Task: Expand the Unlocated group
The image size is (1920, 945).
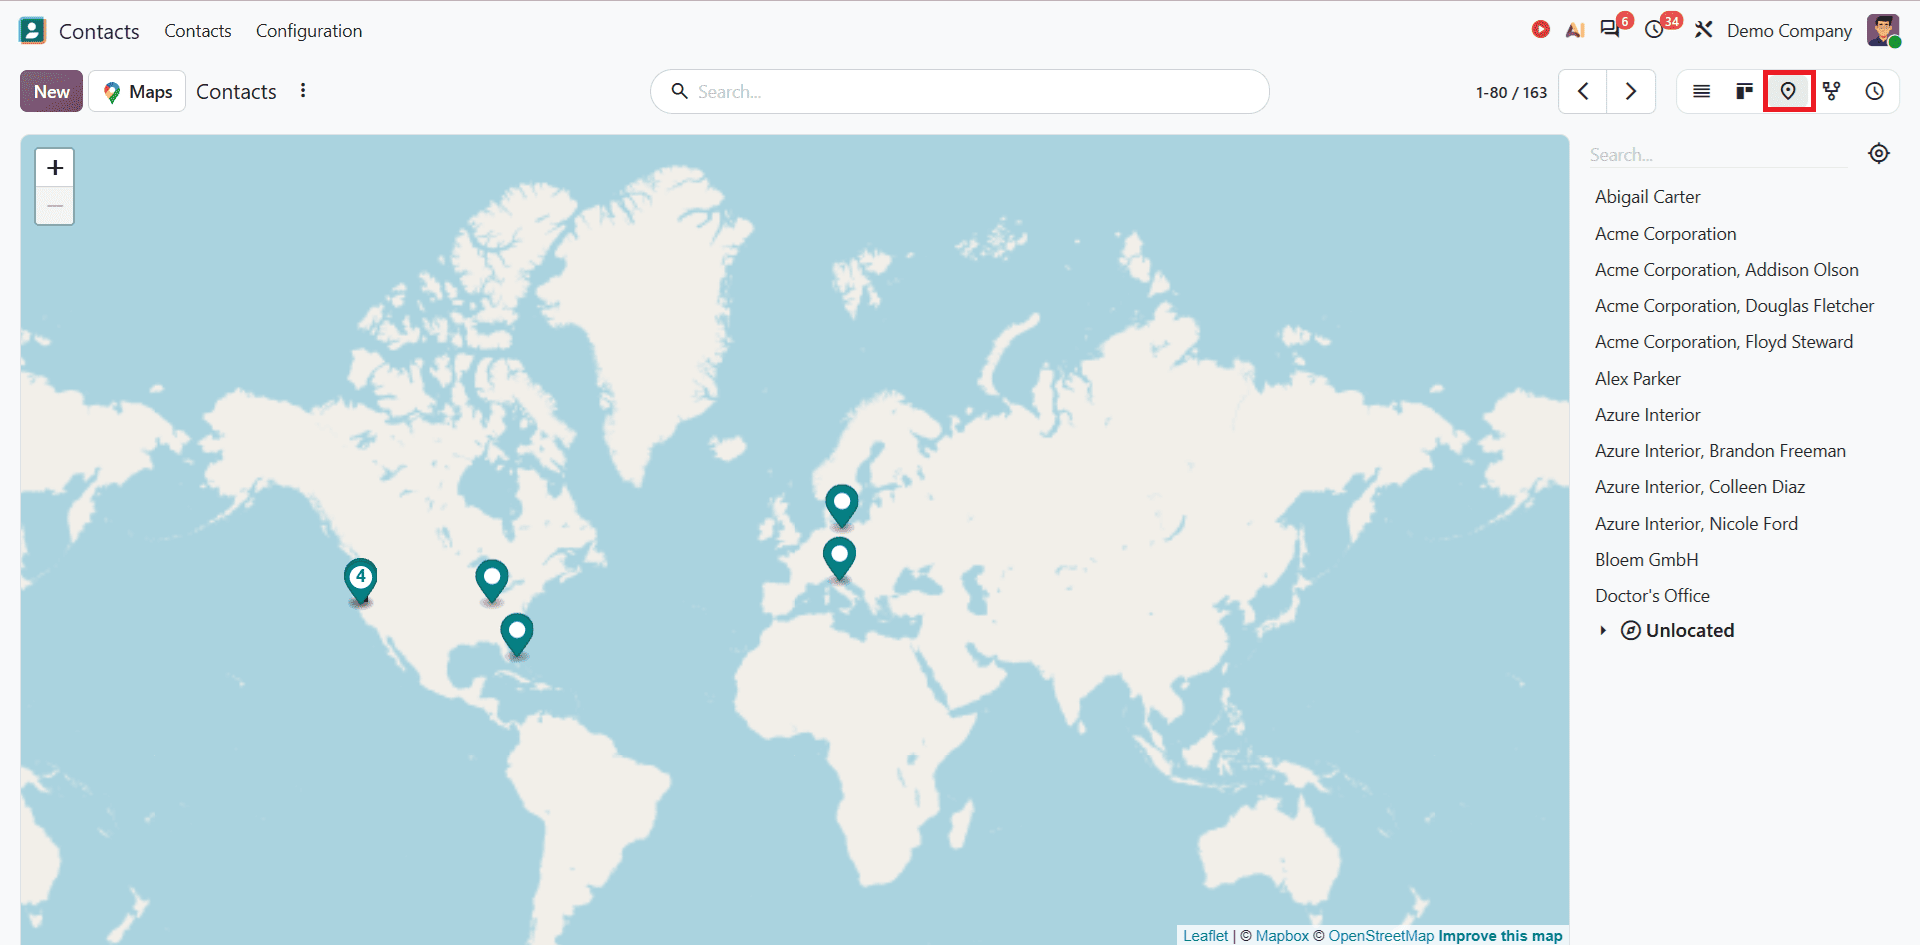Action: (1667, 630)
